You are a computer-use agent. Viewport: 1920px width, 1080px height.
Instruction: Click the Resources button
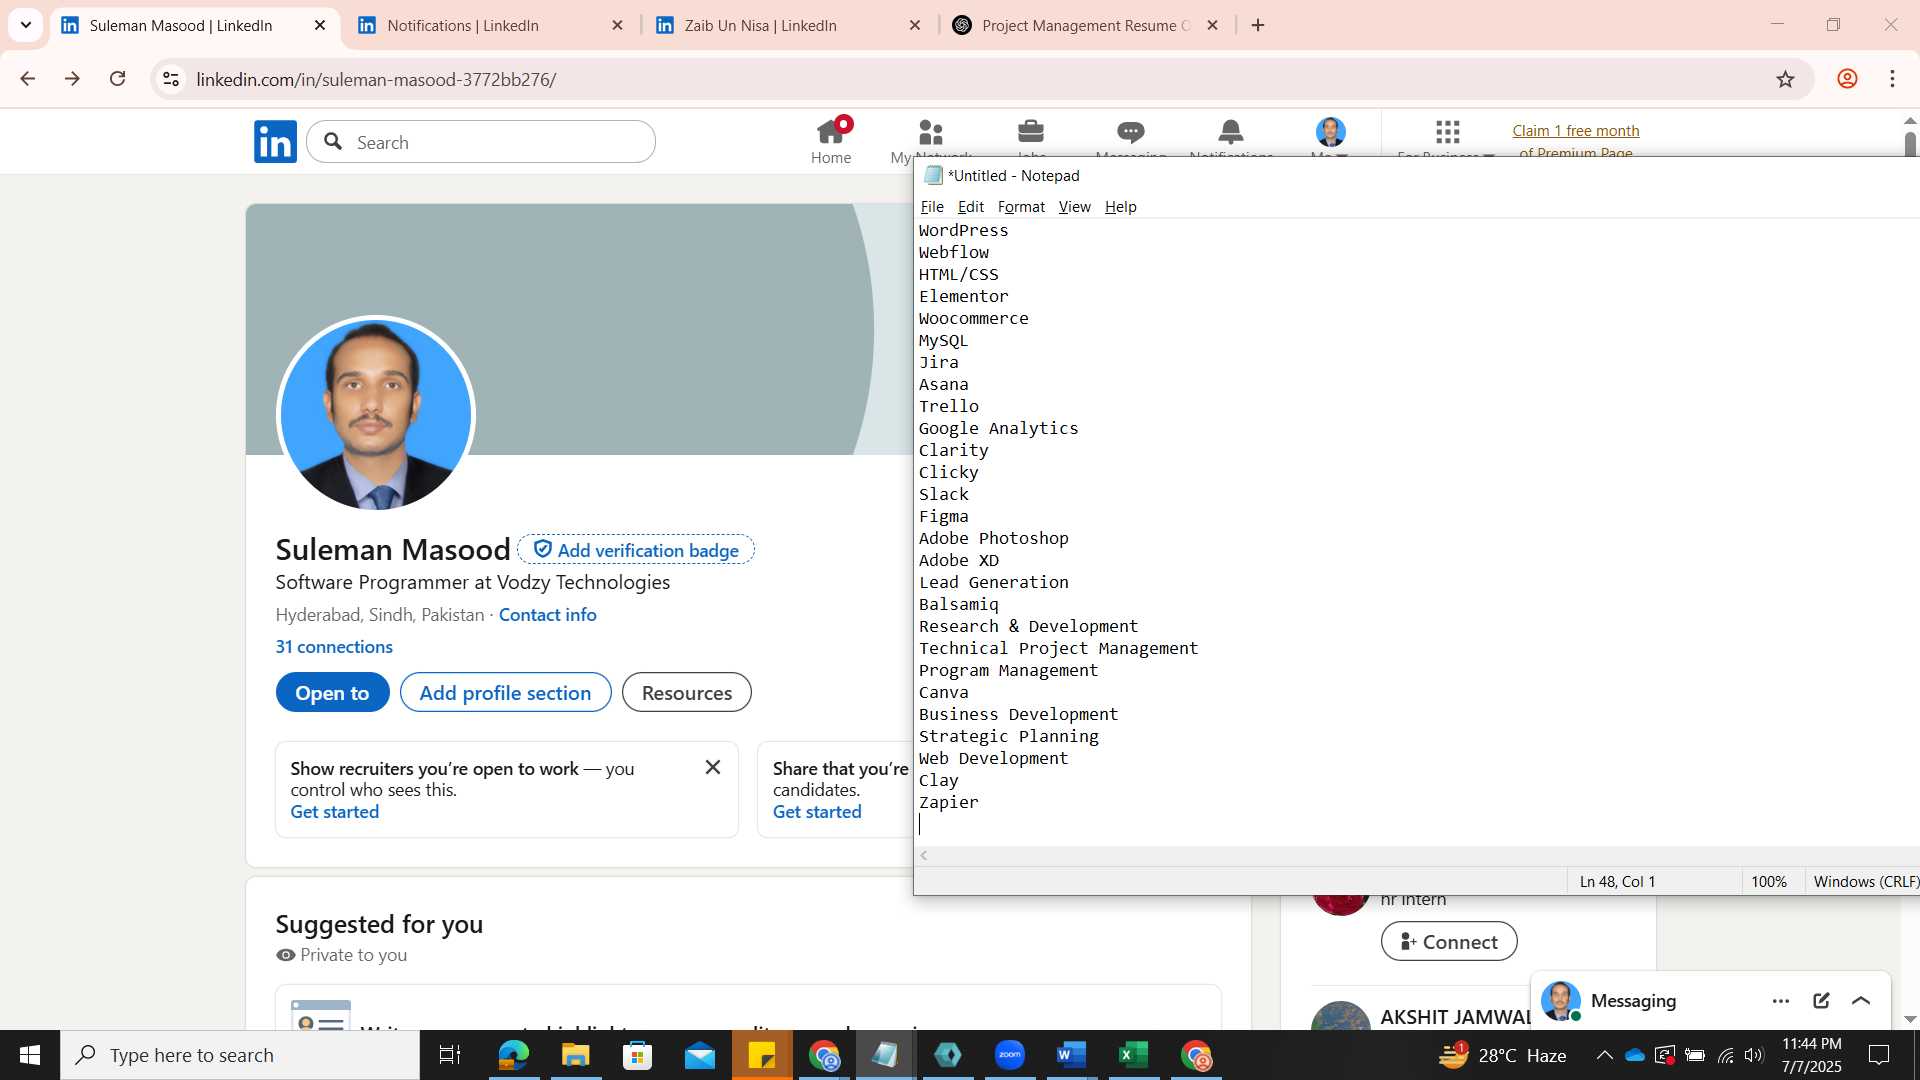686,693
